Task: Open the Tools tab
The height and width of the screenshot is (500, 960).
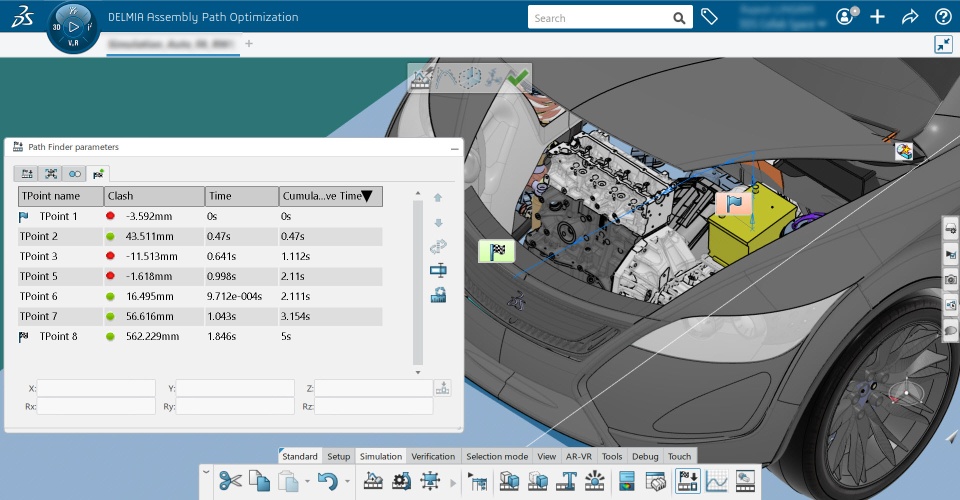Action: click(x=612, y=456)
